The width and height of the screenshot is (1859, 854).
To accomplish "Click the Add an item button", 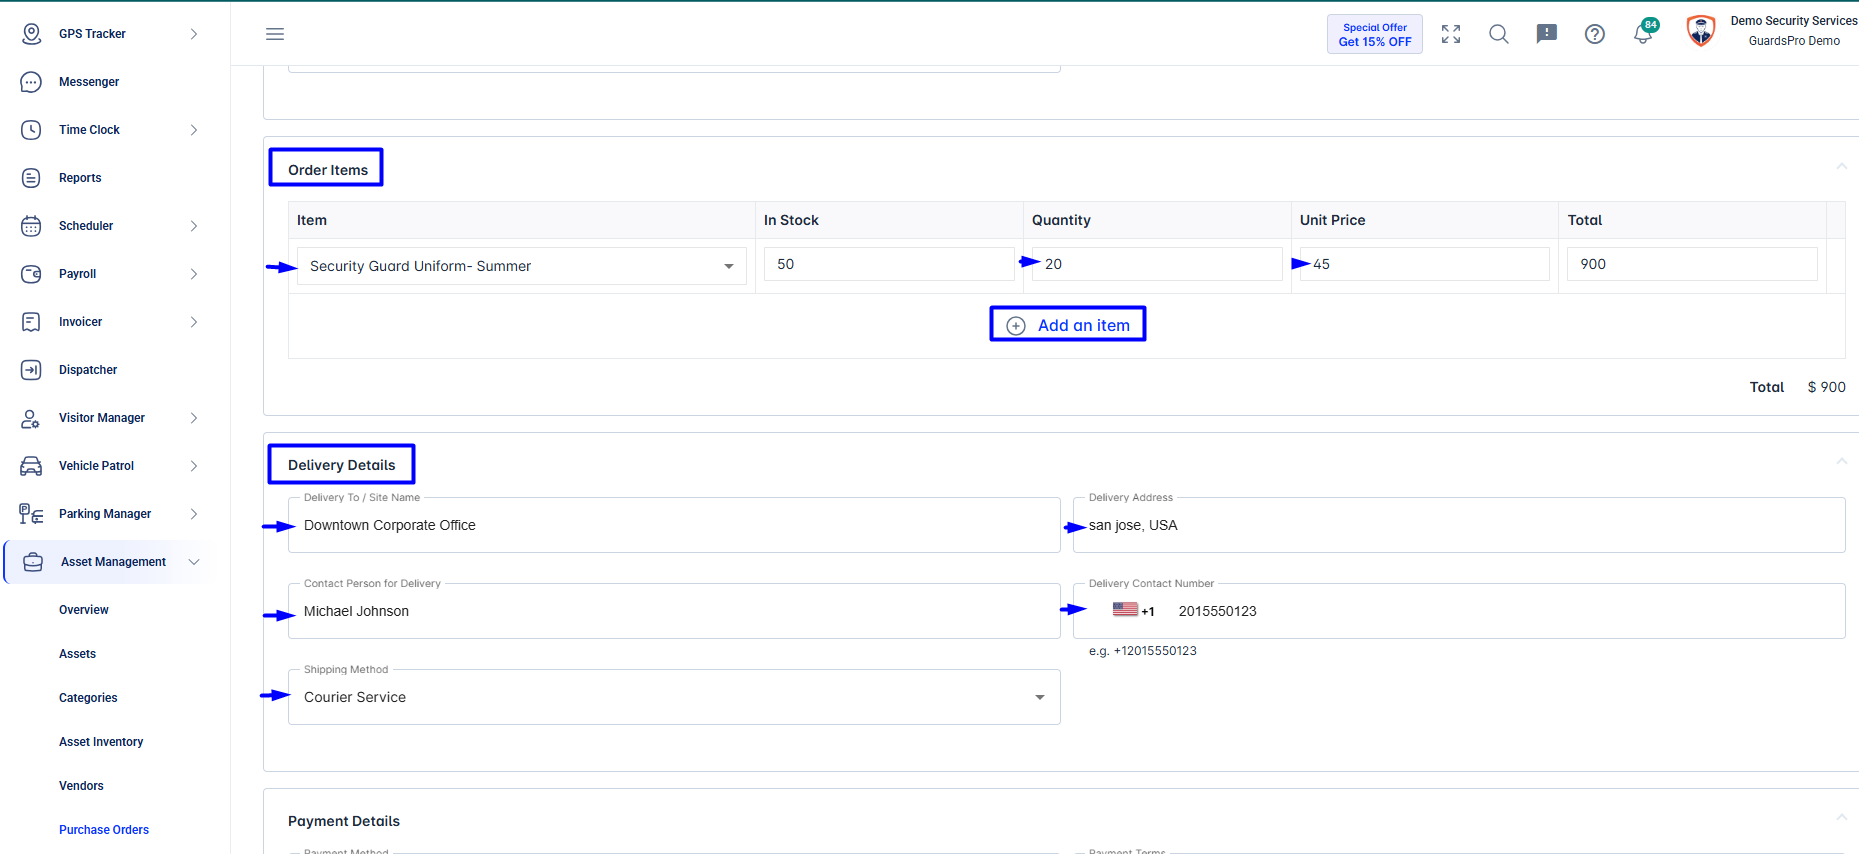I will 1068,325.
